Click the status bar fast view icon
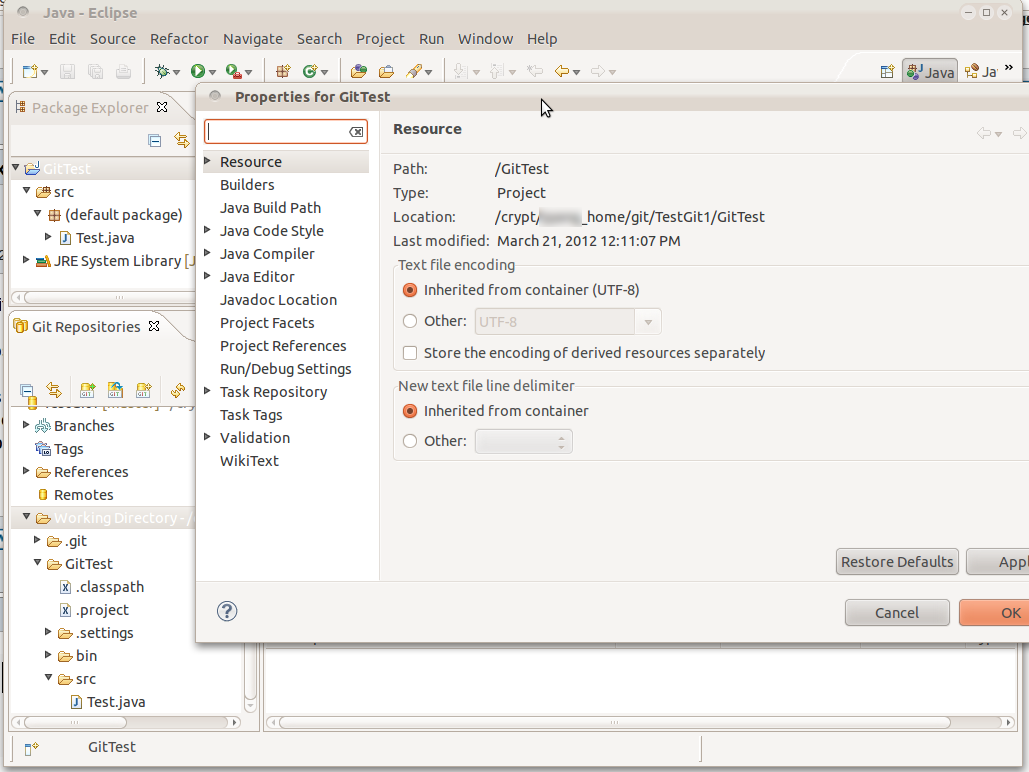This screenshot has width=1029, height=772. click(31, 748)
